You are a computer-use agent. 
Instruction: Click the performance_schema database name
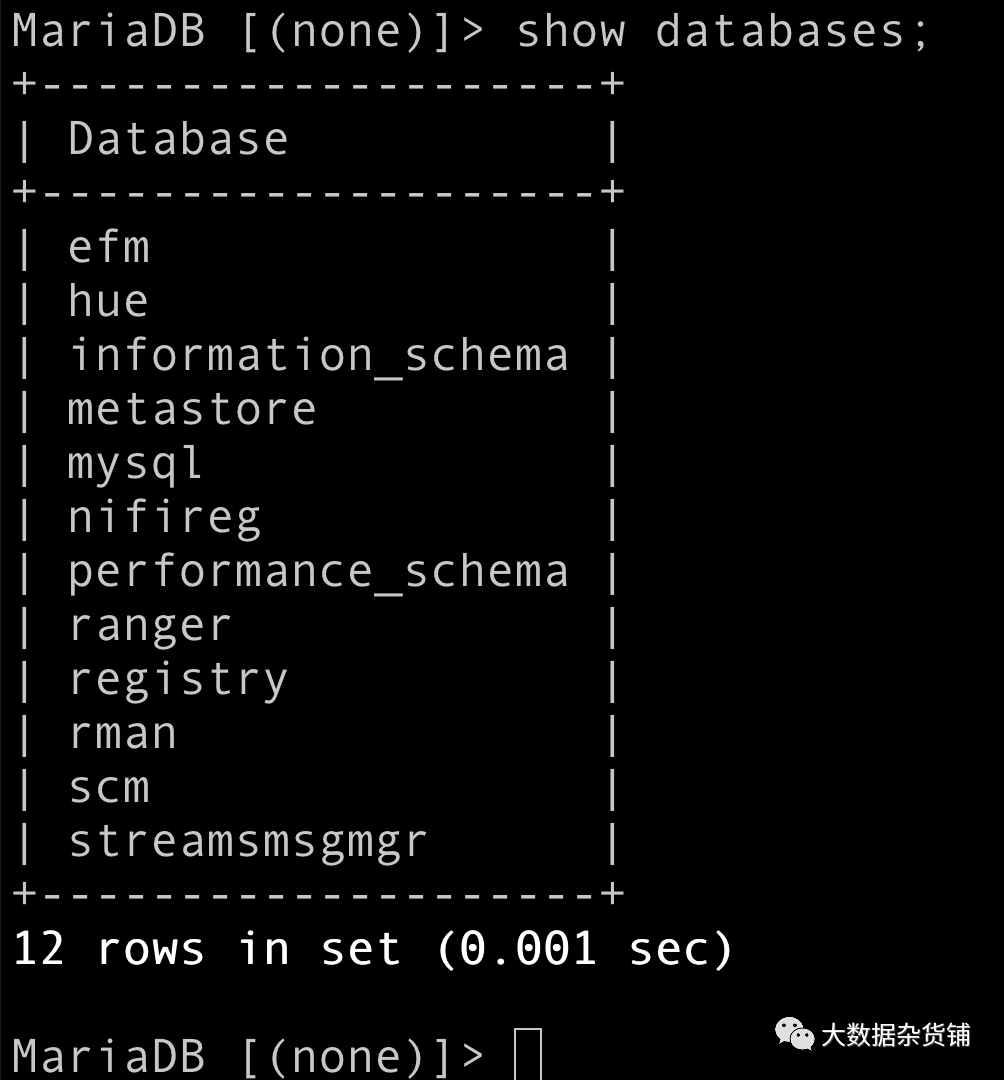(x=318, y=571)
